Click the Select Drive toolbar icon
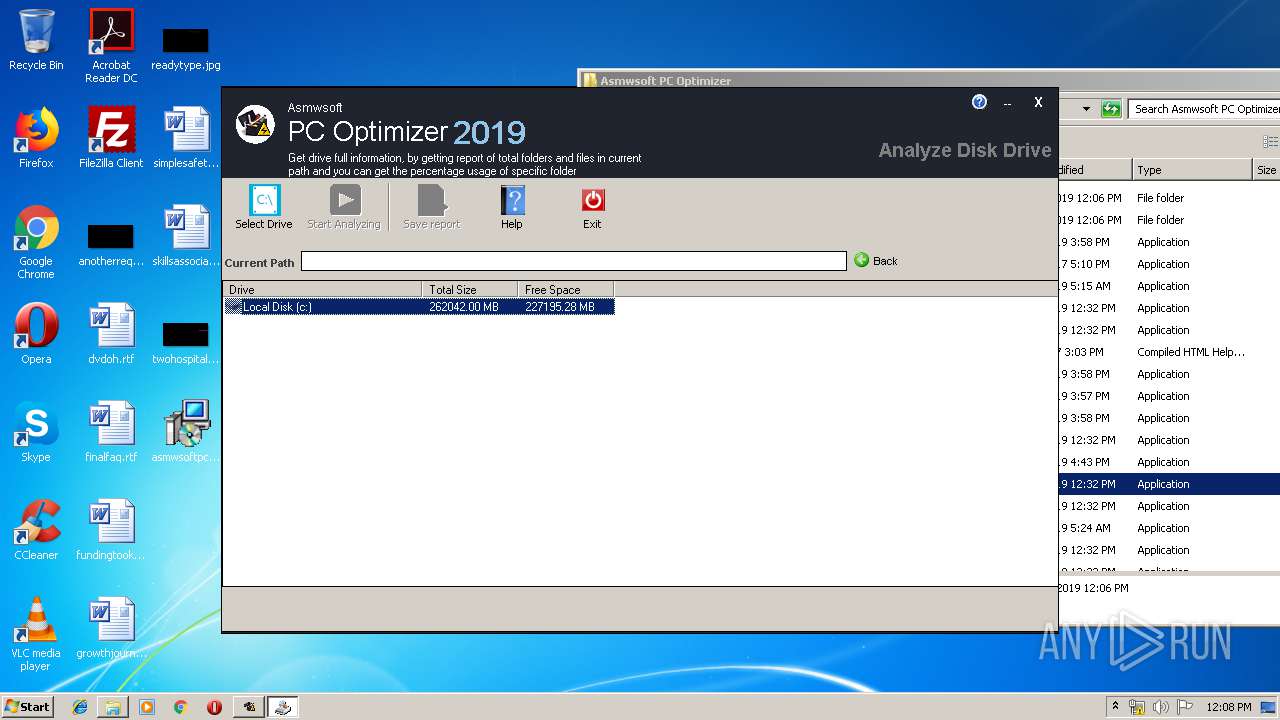Screen dimensions: 1280x720 coord(264,207)
